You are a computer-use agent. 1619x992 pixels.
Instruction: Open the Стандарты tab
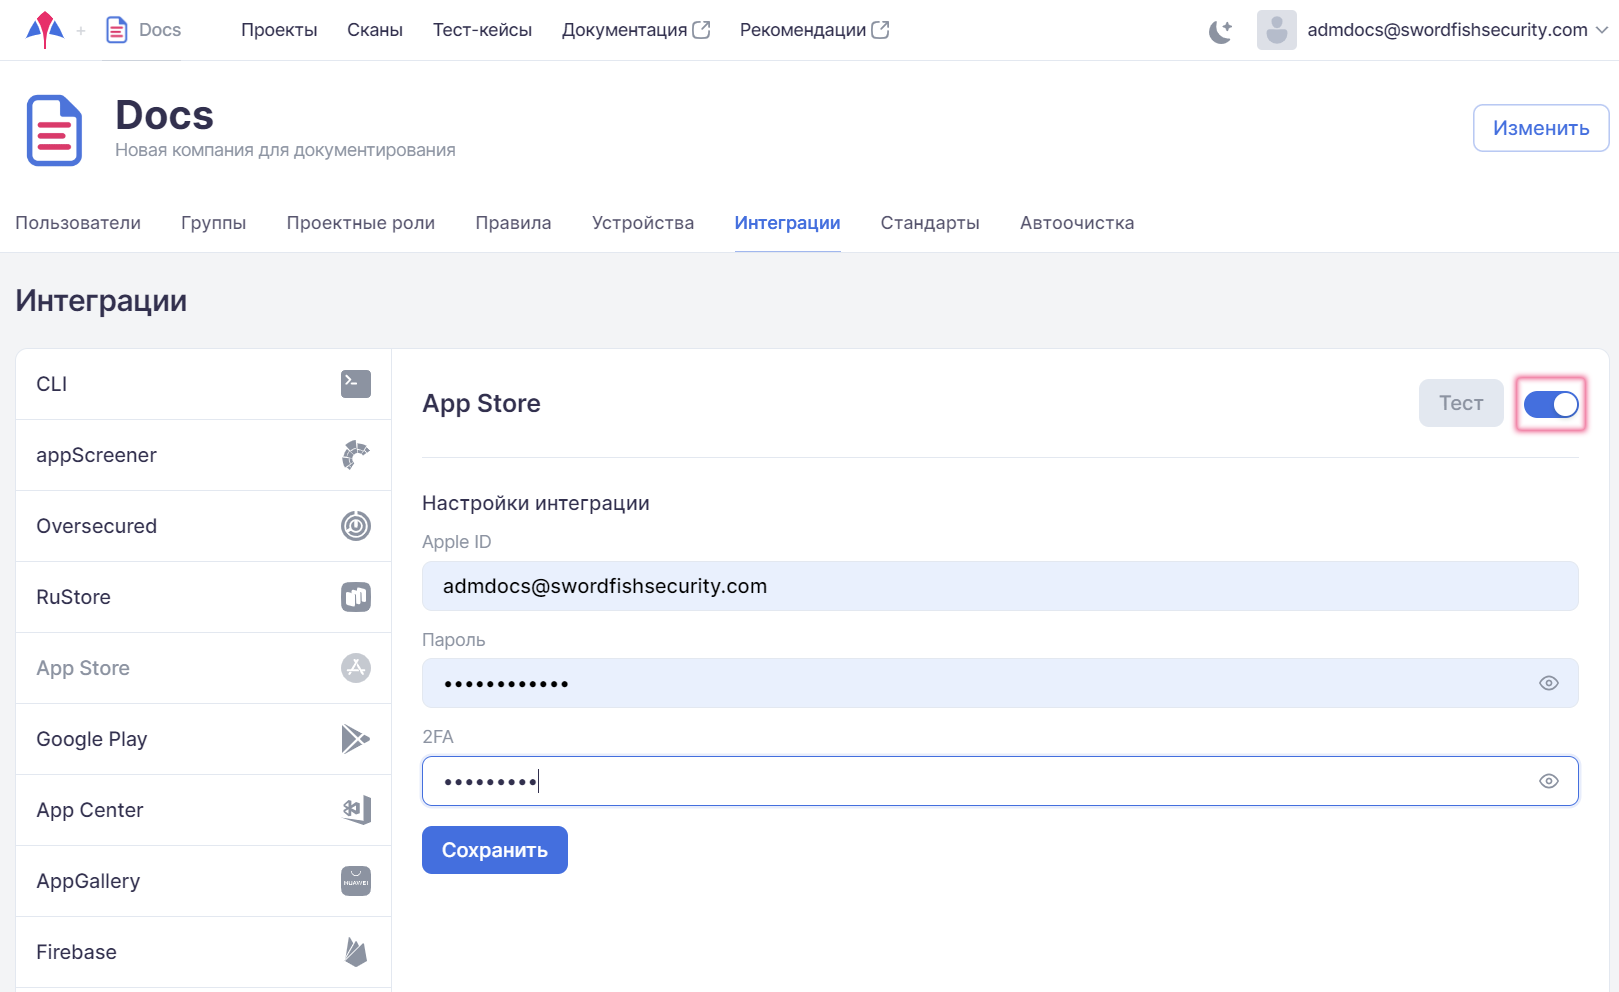click(x=929, y=223)
